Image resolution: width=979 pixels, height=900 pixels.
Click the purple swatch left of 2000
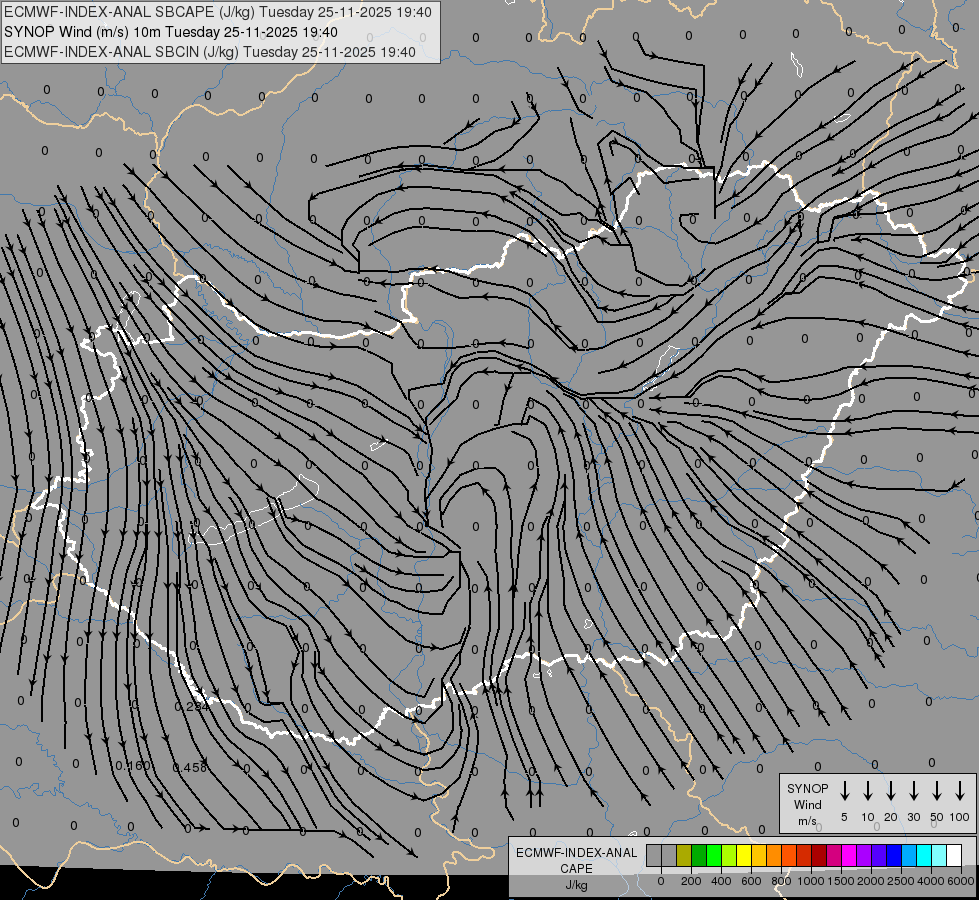864,855
